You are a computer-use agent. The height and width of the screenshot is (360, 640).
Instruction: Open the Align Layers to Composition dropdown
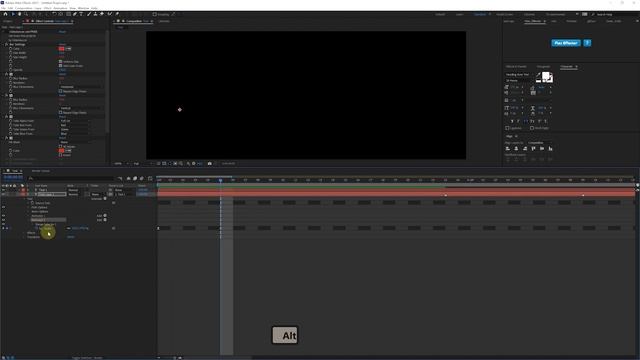[x=540, y=143]
